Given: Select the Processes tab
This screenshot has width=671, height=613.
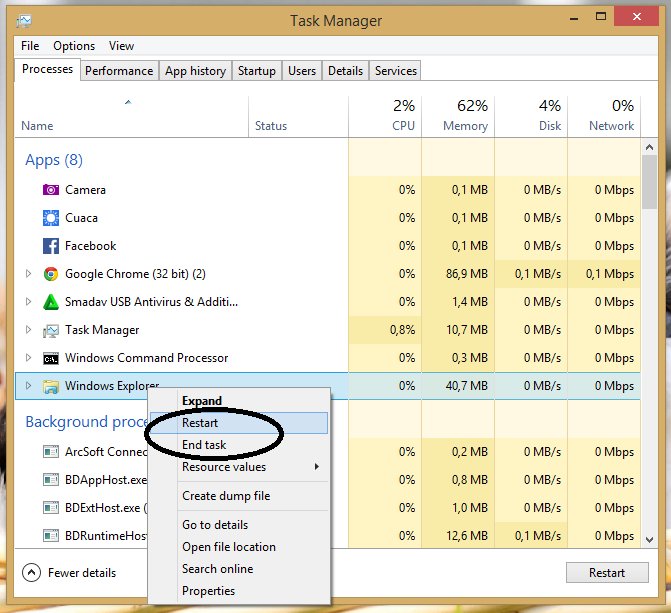Looking at the screenshot, I should [48, 69].
